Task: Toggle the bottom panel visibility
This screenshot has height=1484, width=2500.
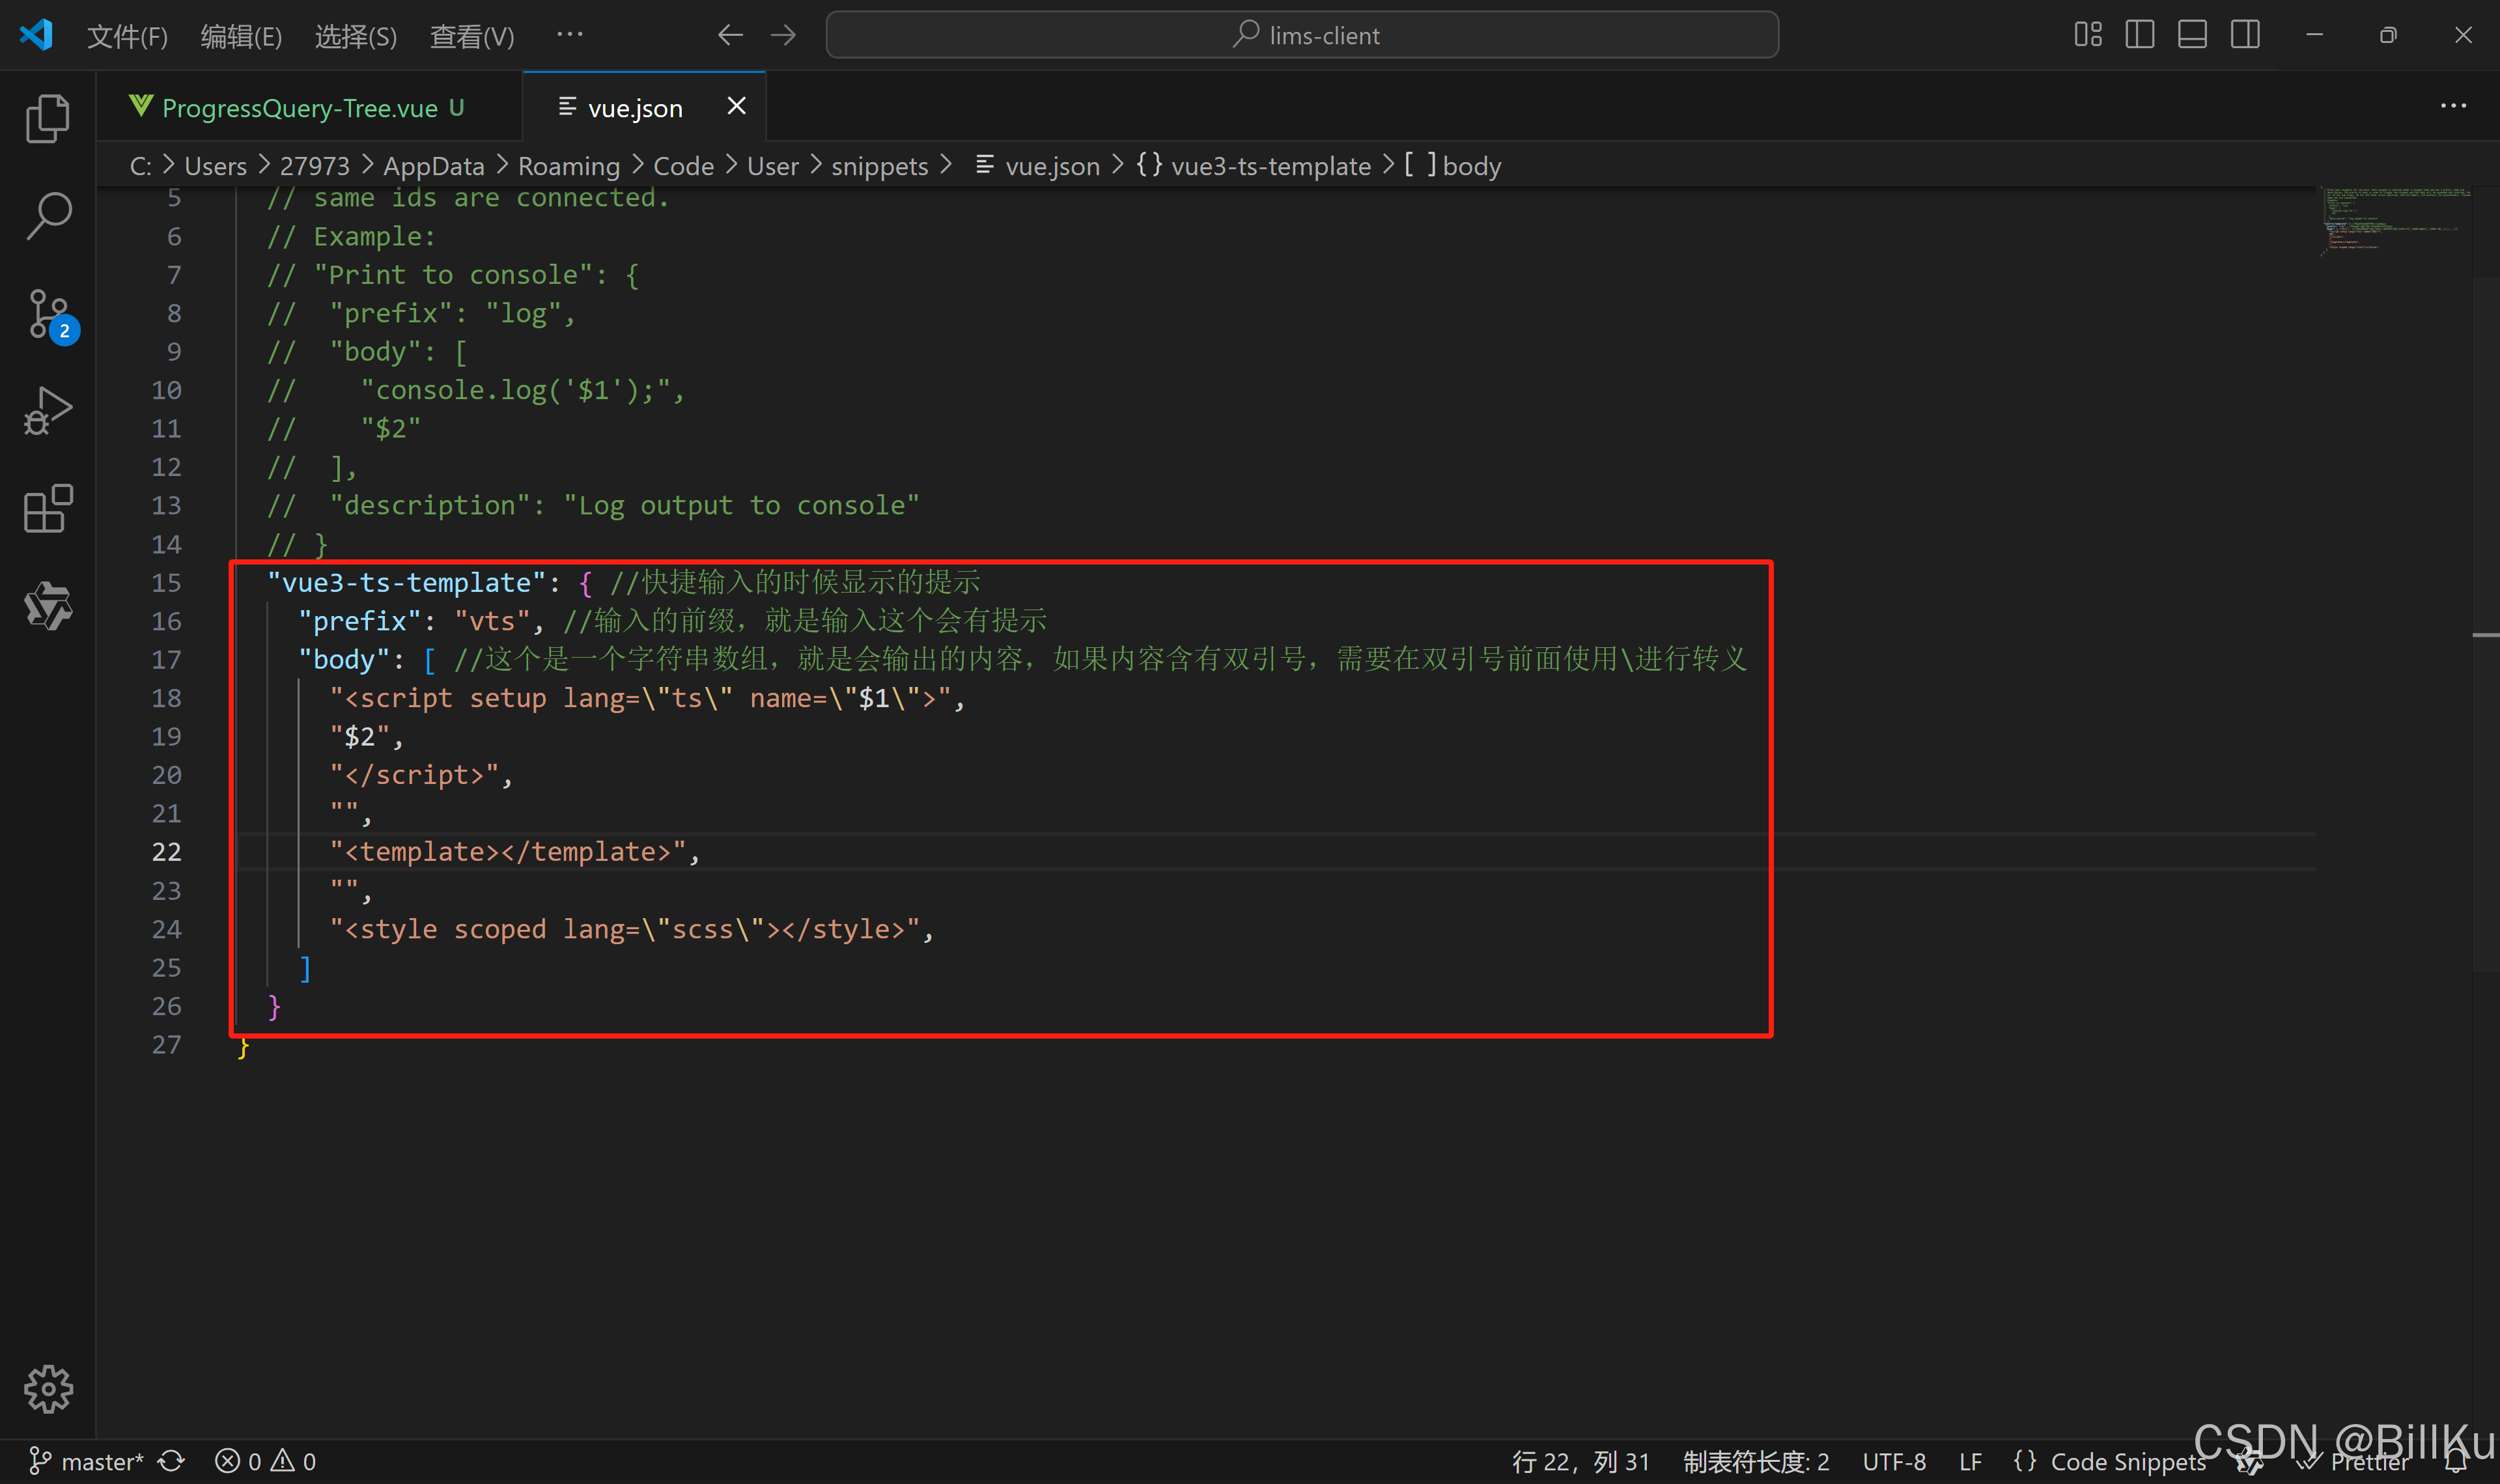Action: (x=2192, y=35)
